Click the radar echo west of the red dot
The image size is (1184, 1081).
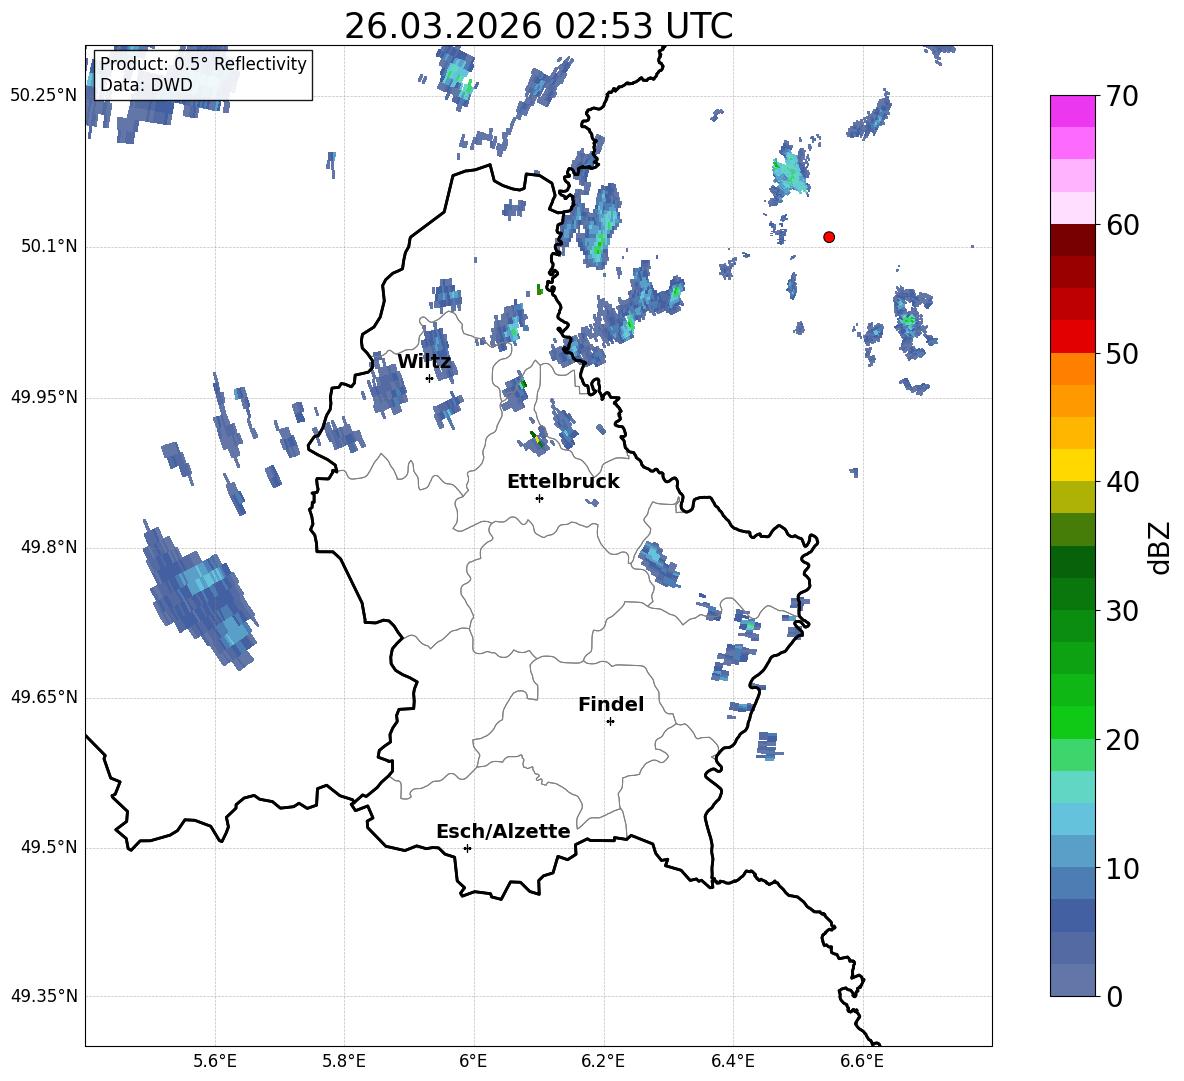(x=791, y=172)
